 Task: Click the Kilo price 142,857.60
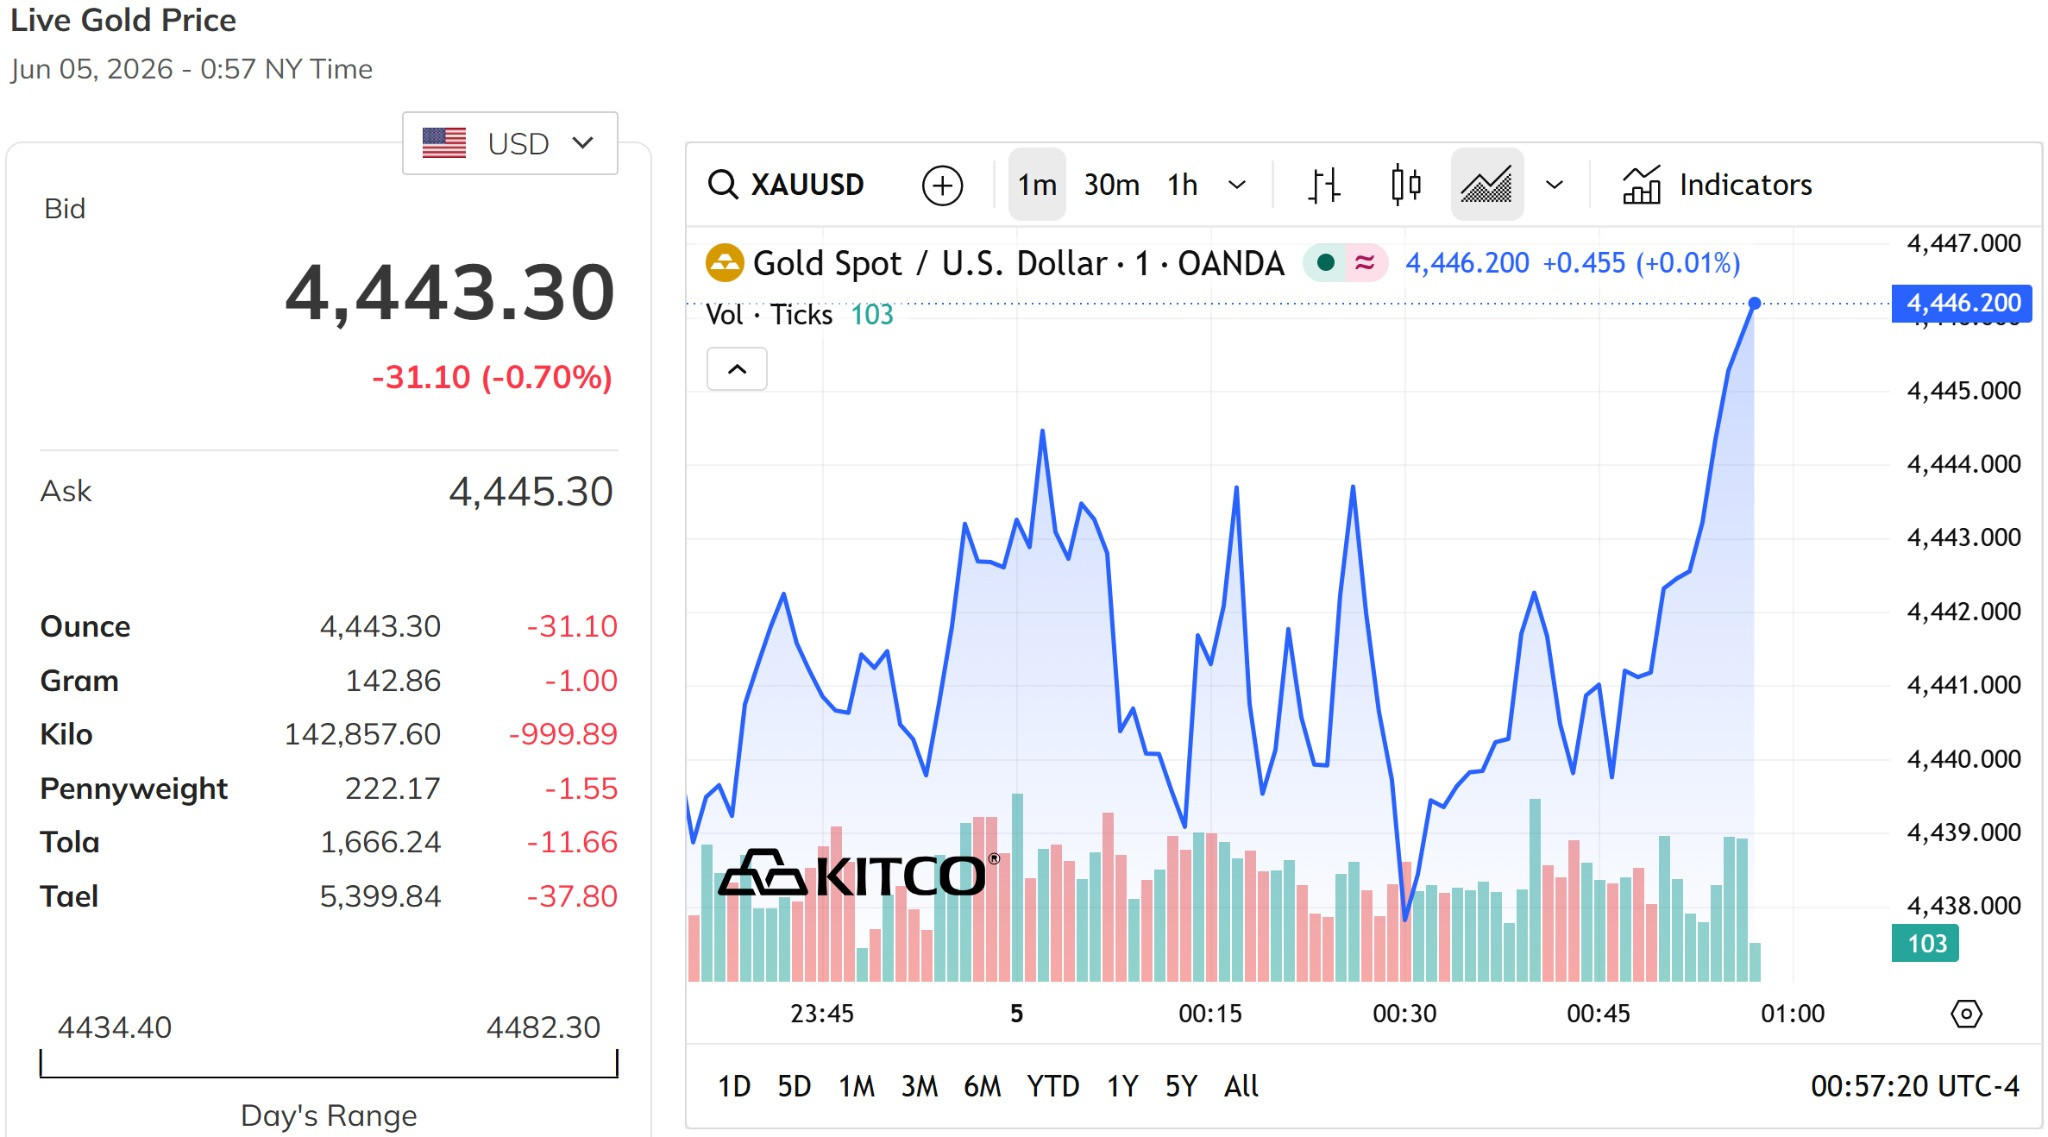(x=362, y=735)
